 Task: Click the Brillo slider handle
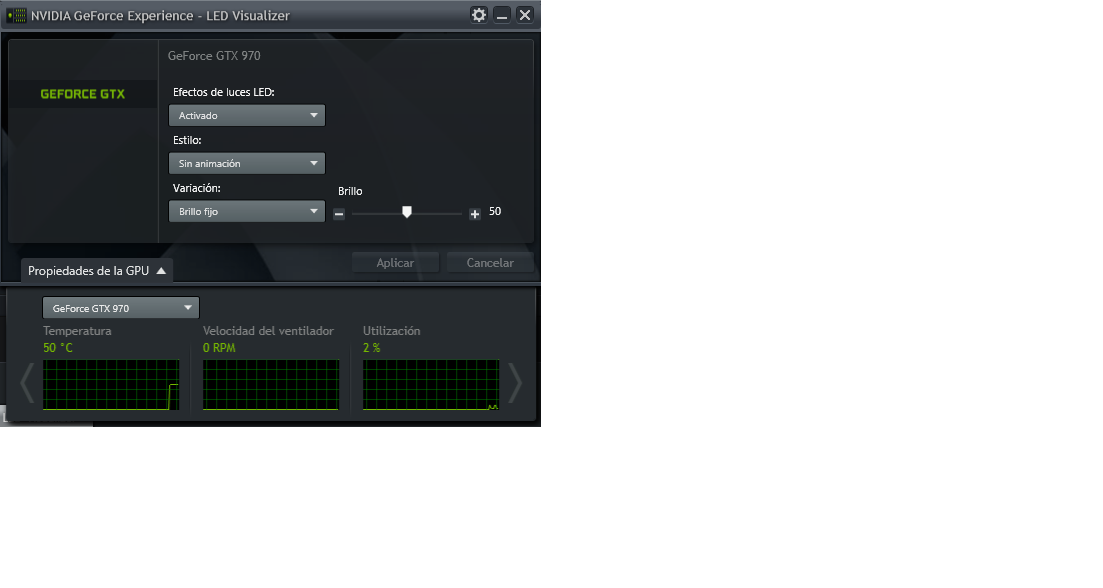tap(407, 212)
